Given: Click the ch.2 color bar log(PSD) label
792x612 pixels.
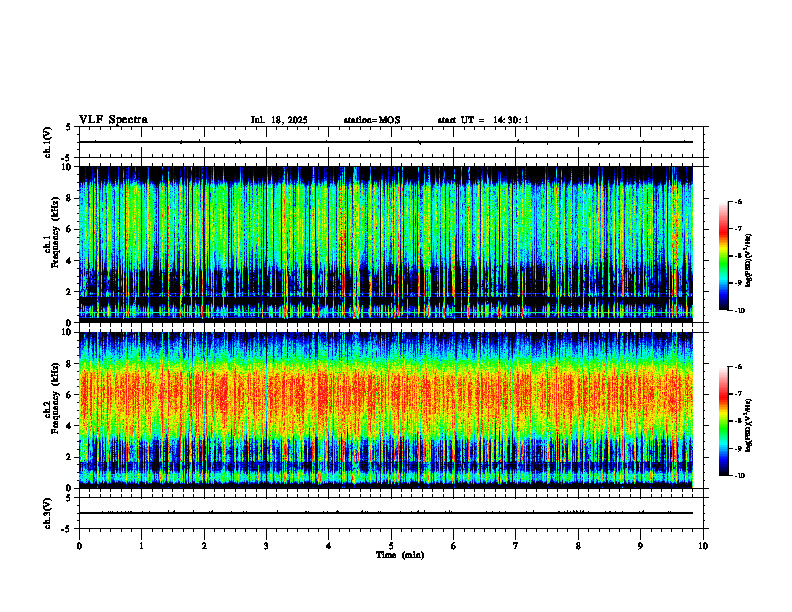Looking at the screenshot, I should [x=749, y=425].
